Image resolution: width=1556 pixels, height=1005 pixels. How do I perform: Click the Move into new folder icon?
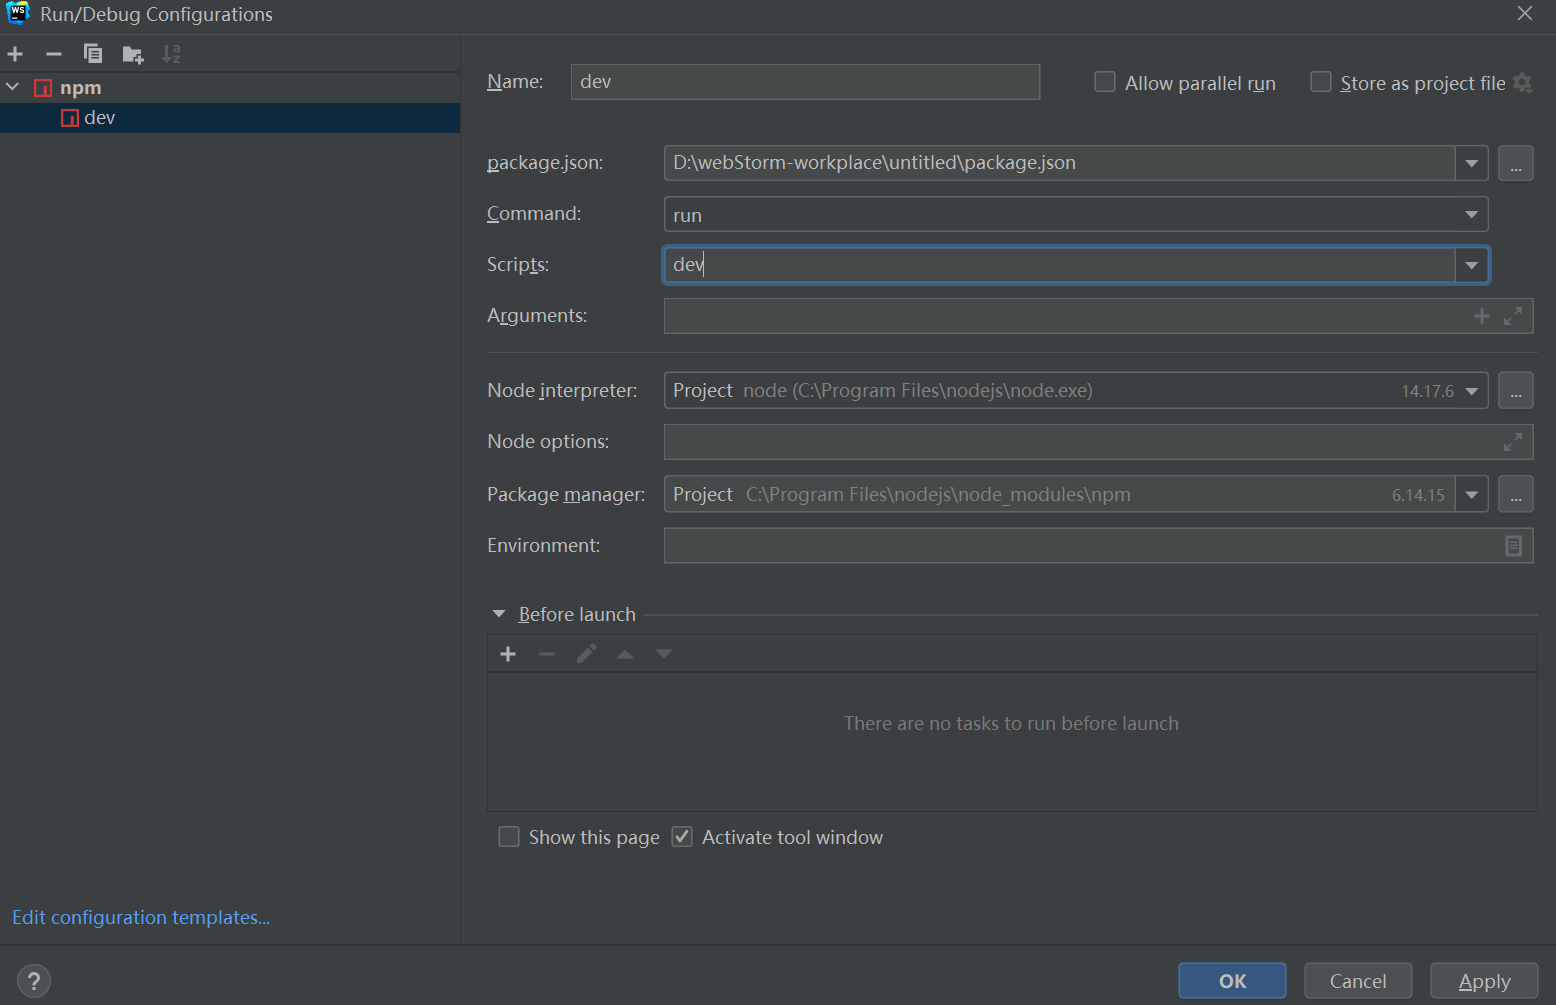tap(132, 54)
